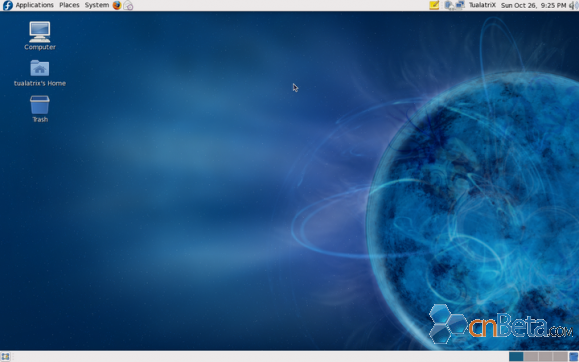Screen dimensions: 579x362
Task: Select the tualatrix's Home folder icon
Action: [x=40, y=73]
